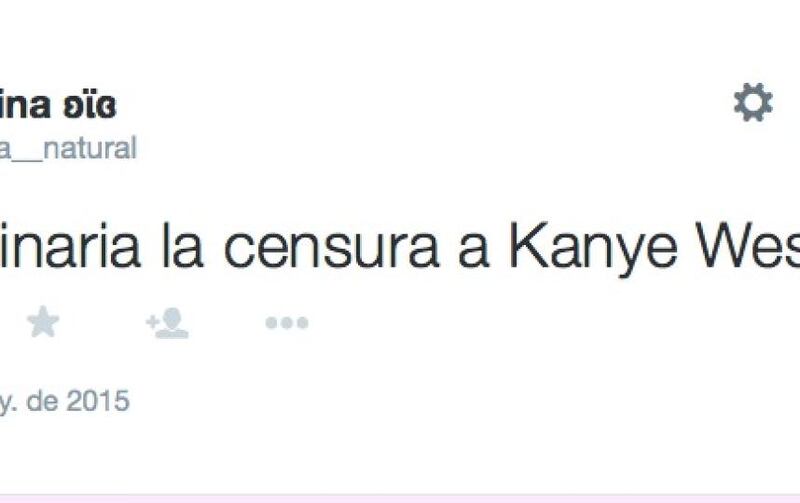
Task: Click the "y." month abbreviation in date
Action: click(8, 403)
